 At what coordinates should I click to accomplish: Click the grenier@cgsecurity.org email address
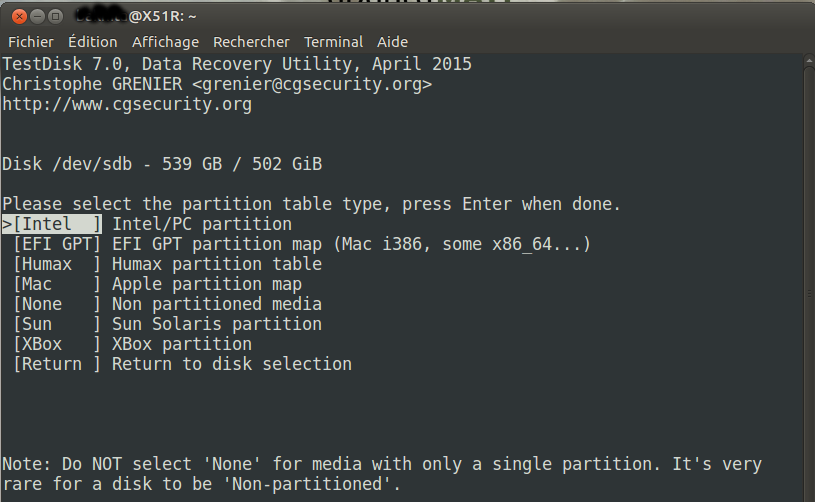click(312, 84)
